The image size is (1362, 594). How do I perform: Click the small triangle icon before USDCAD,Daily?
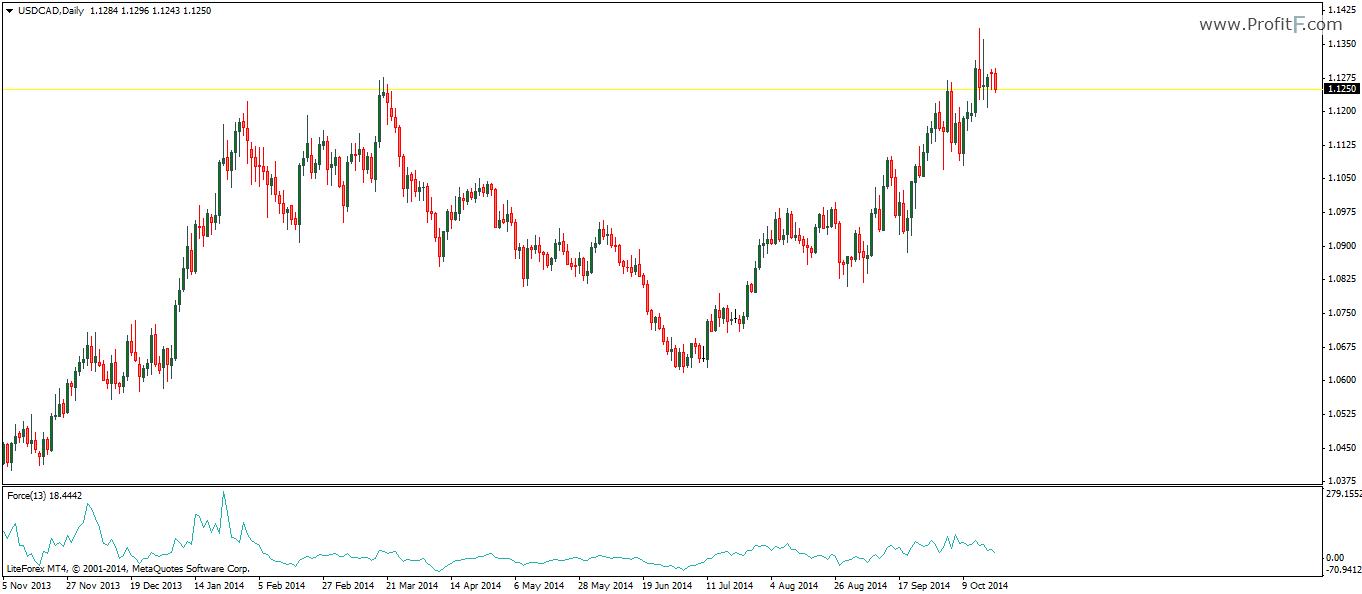(9, 10)
